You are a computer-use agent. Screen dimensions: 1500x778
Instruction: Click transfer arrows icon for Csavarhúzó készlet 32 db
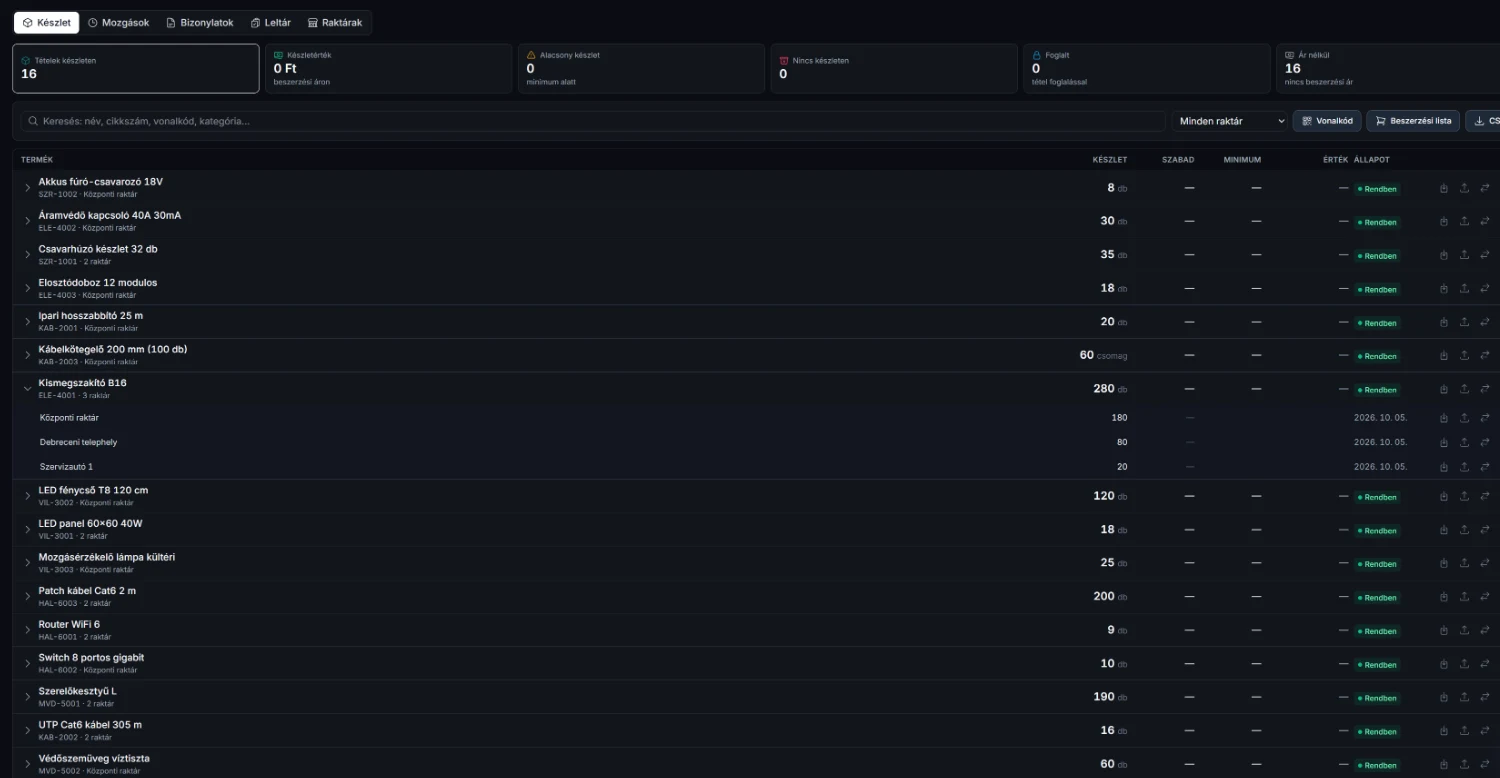pyautogui.click(x=1485, y=255)
